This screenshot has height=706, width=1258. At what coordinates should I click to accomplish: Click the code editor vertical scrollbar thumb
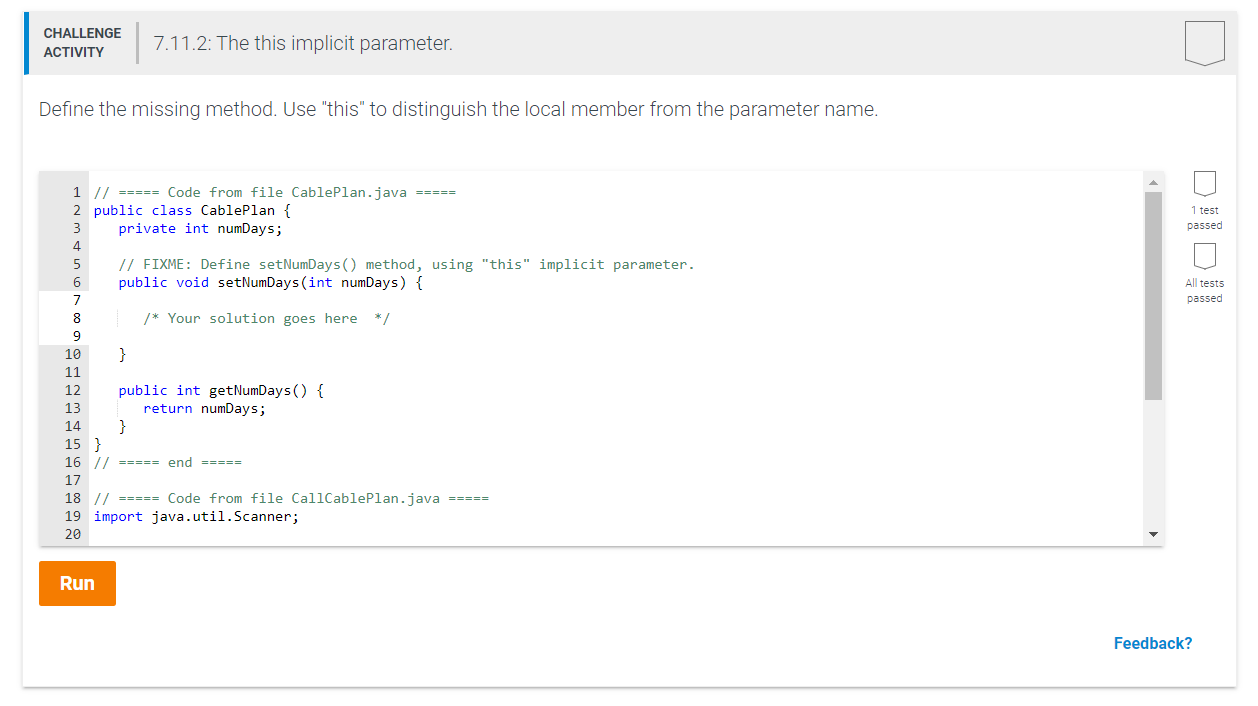point(1153,296)
